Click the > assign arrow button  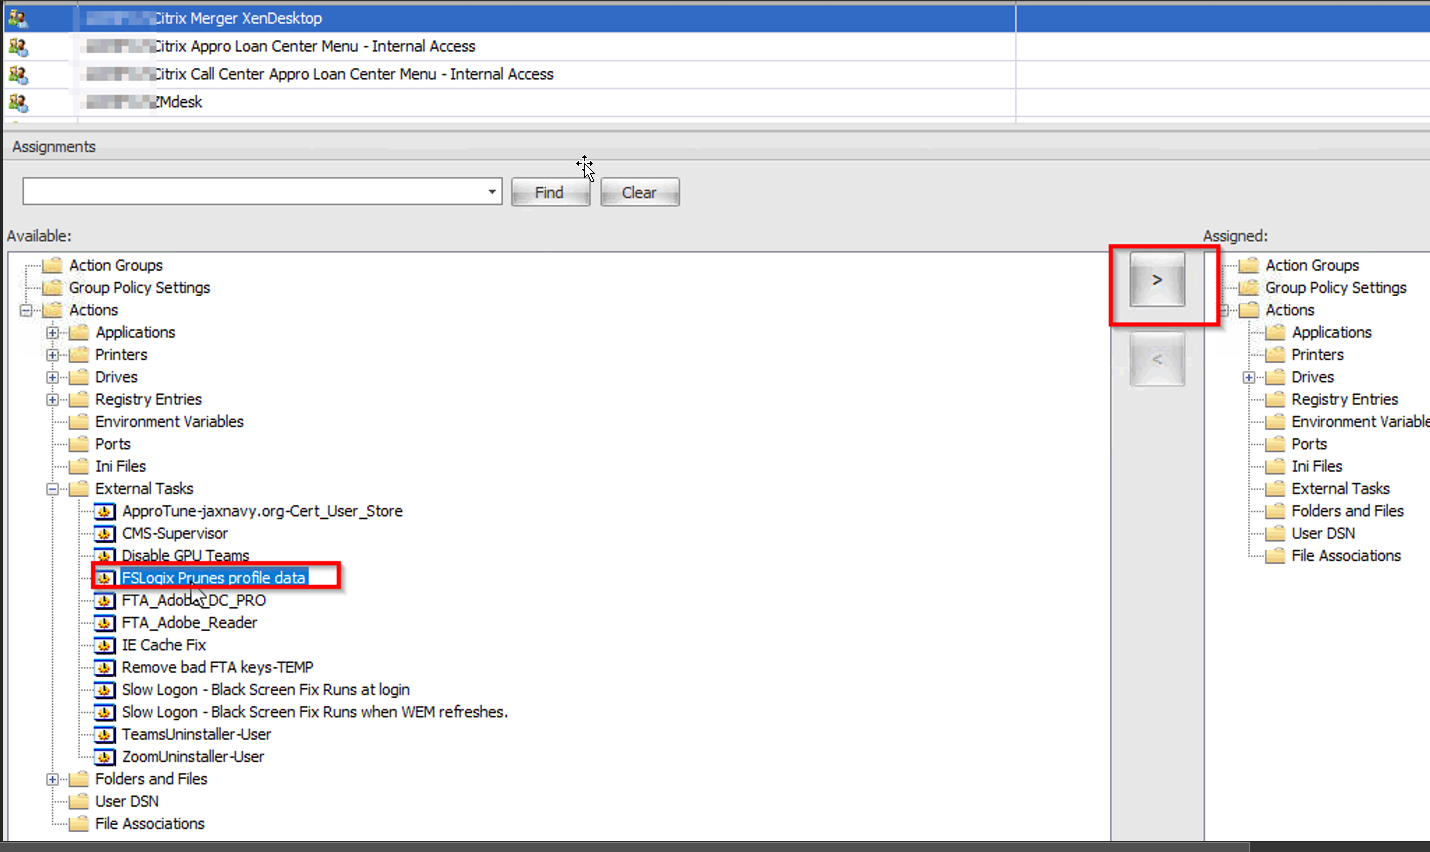click(1157, 279)
